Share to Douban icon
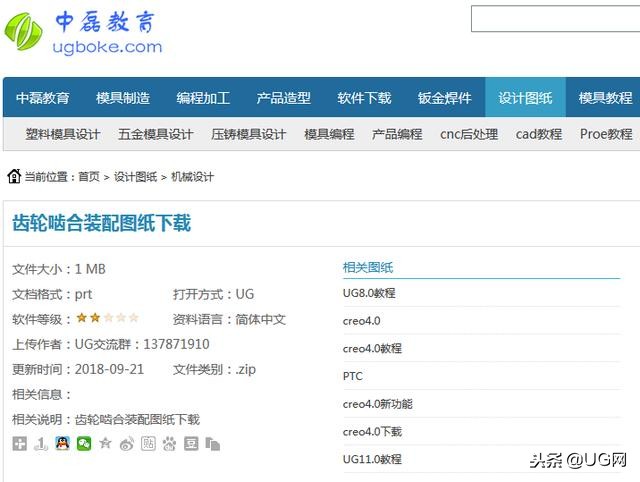 [x=191, y=443]
